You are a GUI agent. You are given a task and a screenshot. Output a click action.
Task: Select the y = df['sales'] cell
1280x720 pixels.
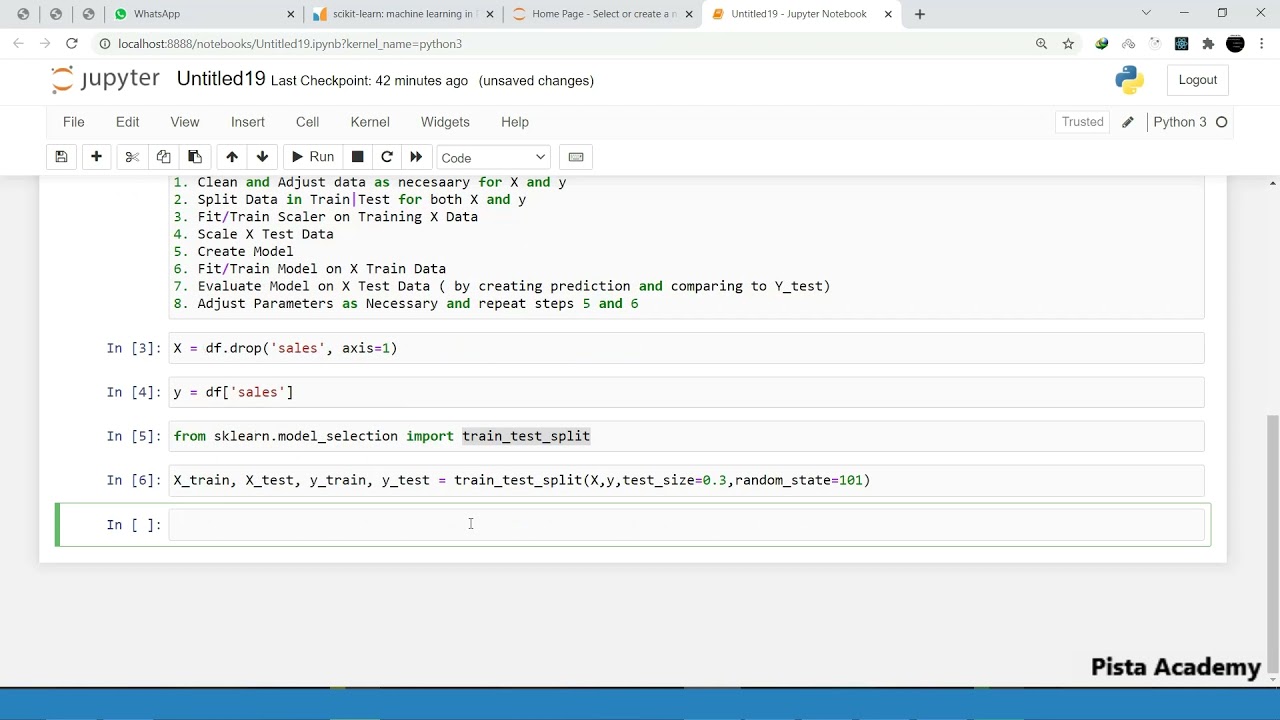tap(686, 393)
